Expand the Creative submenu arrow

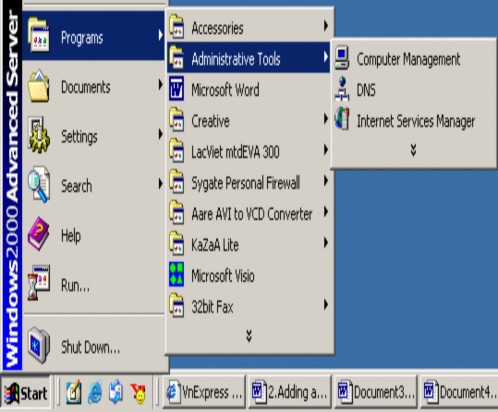[325, 119]
